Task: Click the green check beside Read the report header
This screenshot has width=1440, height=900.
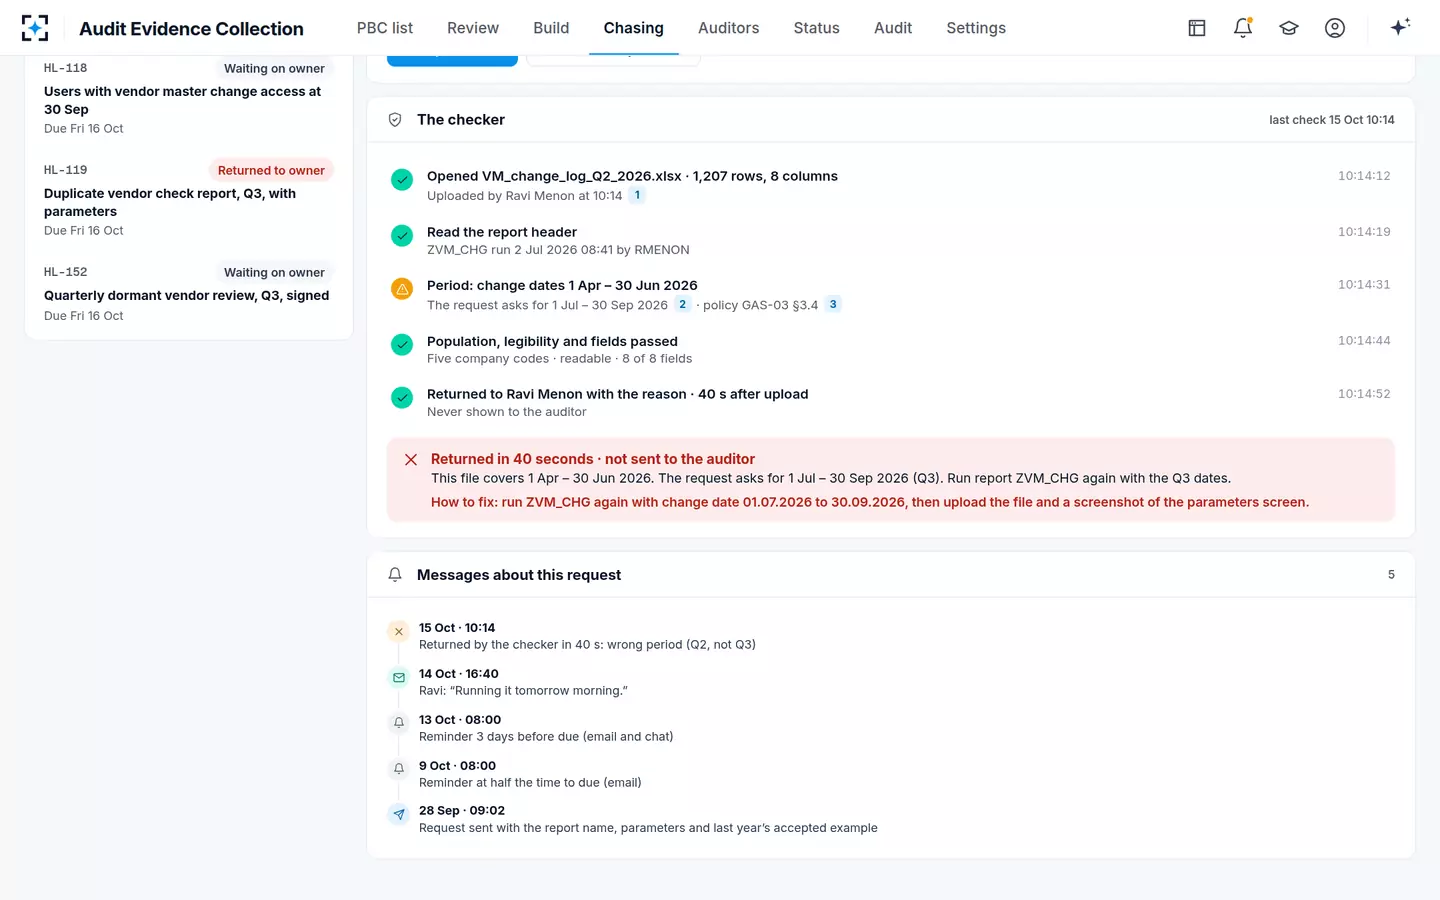Action: (x=402, y=236)
